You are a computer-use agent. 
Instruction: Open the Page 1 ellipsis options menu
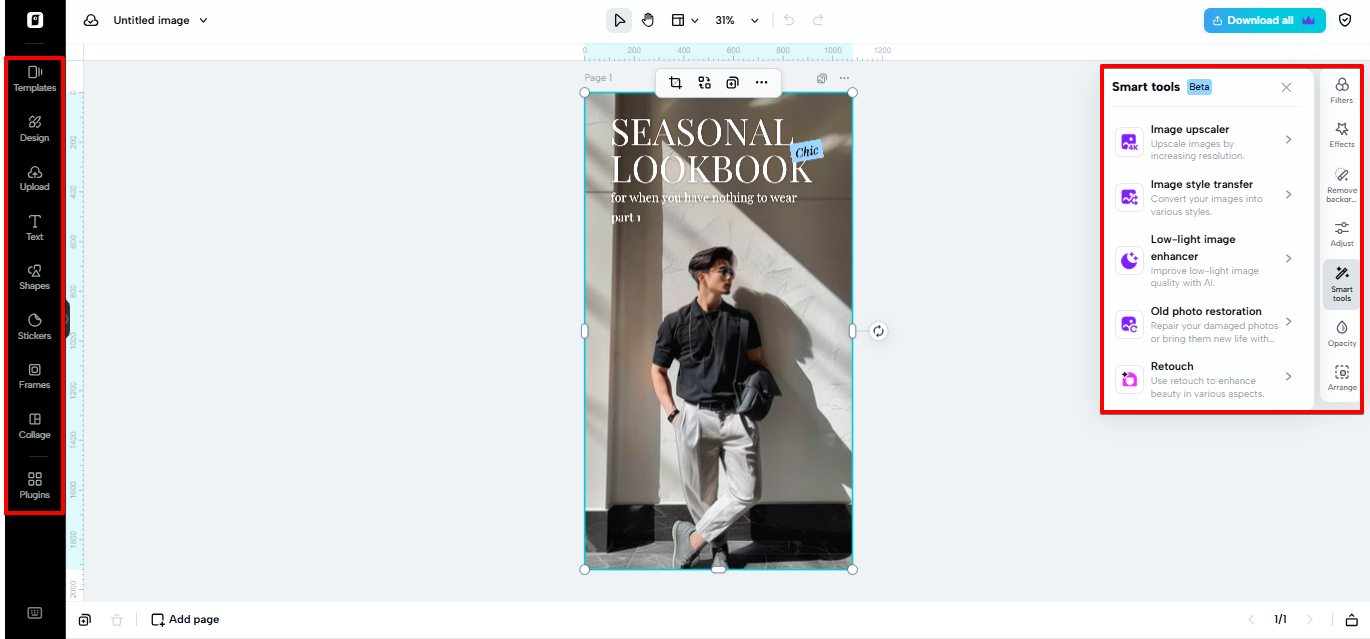click(845, 78)
